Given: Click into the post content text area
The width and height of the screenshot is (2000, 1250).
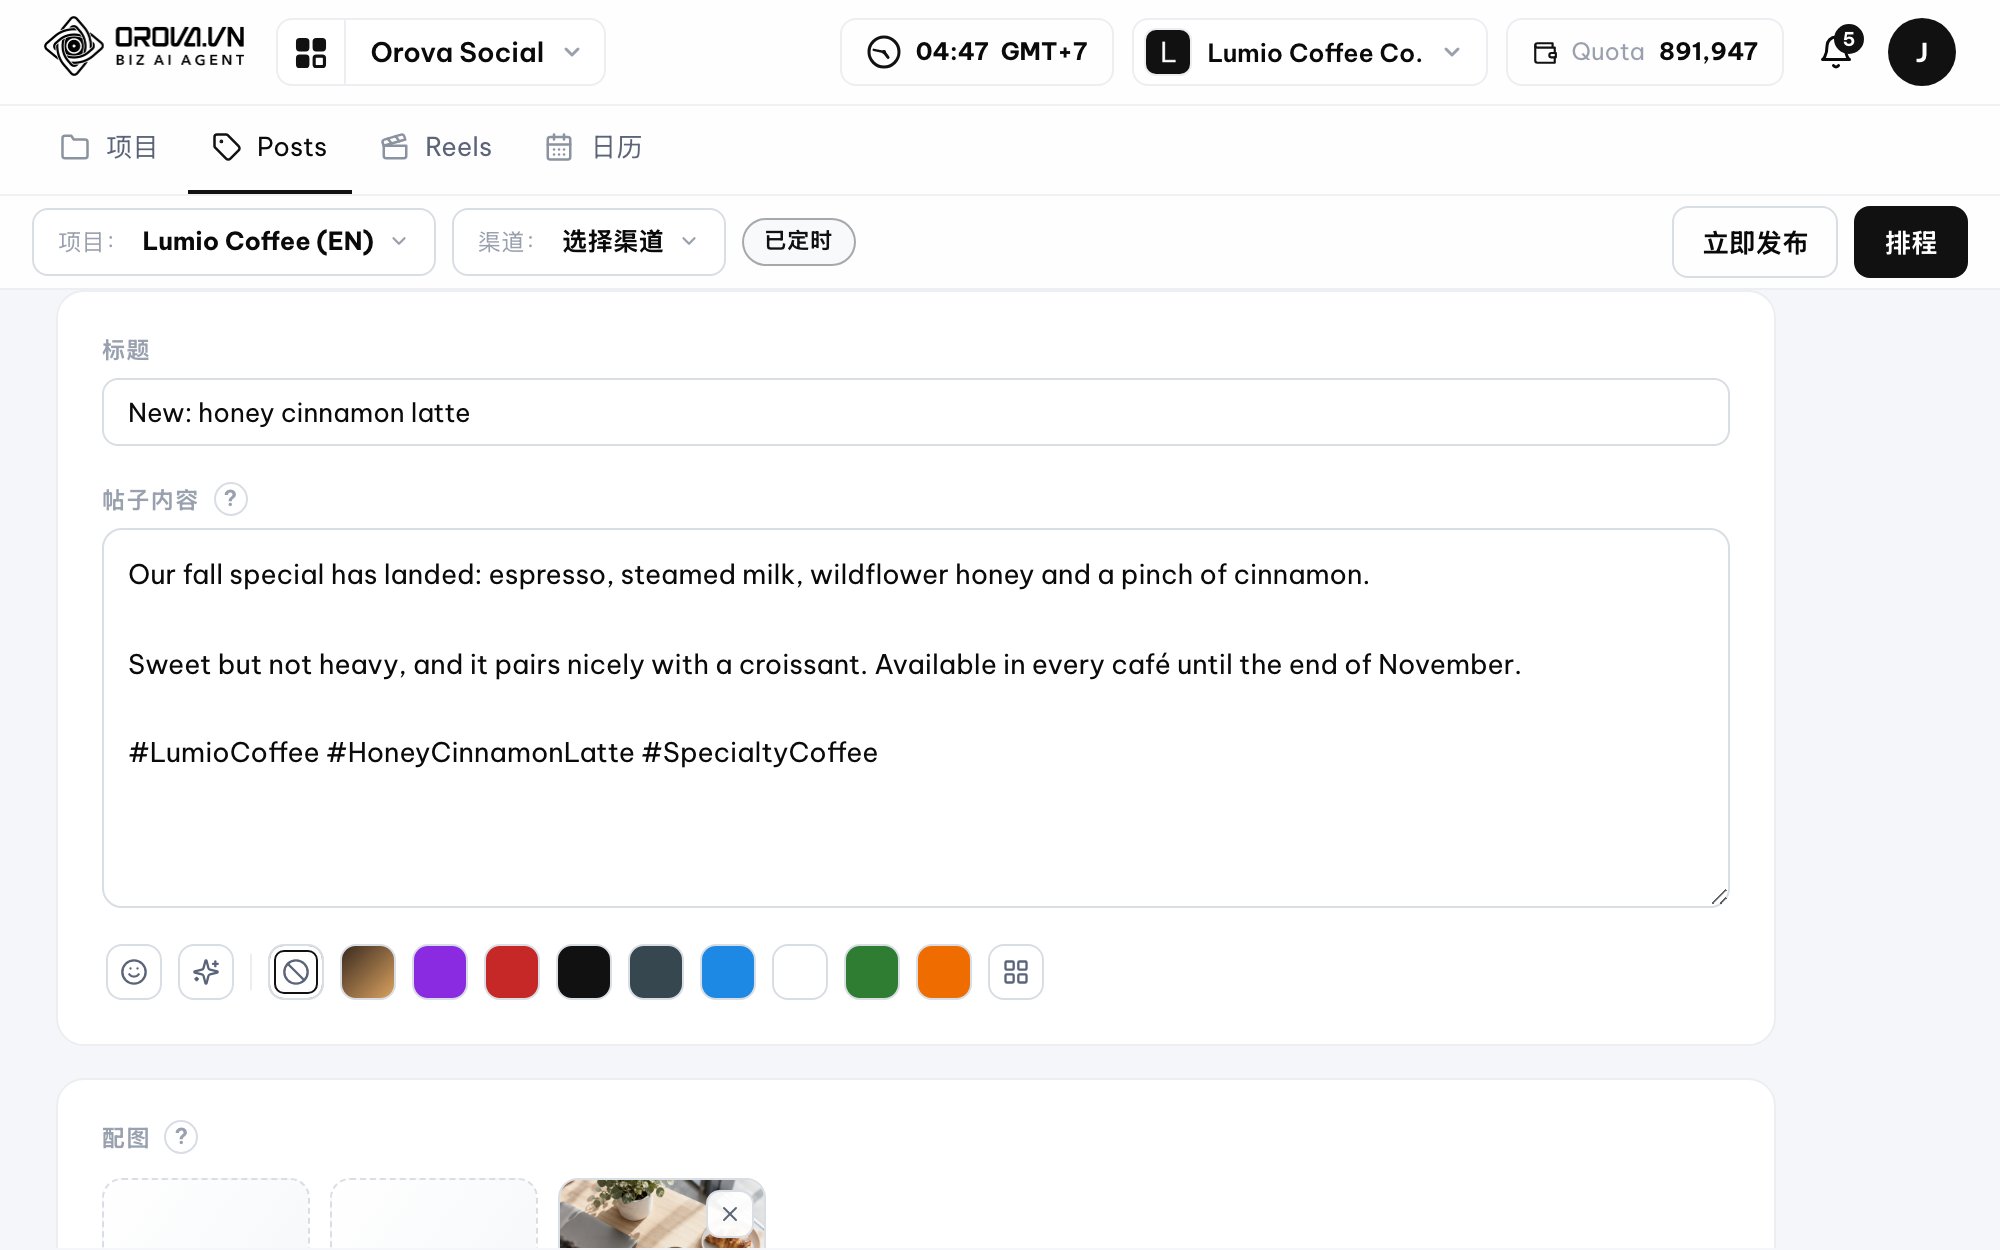Looking at the screenshot, I should click(916, 718).
